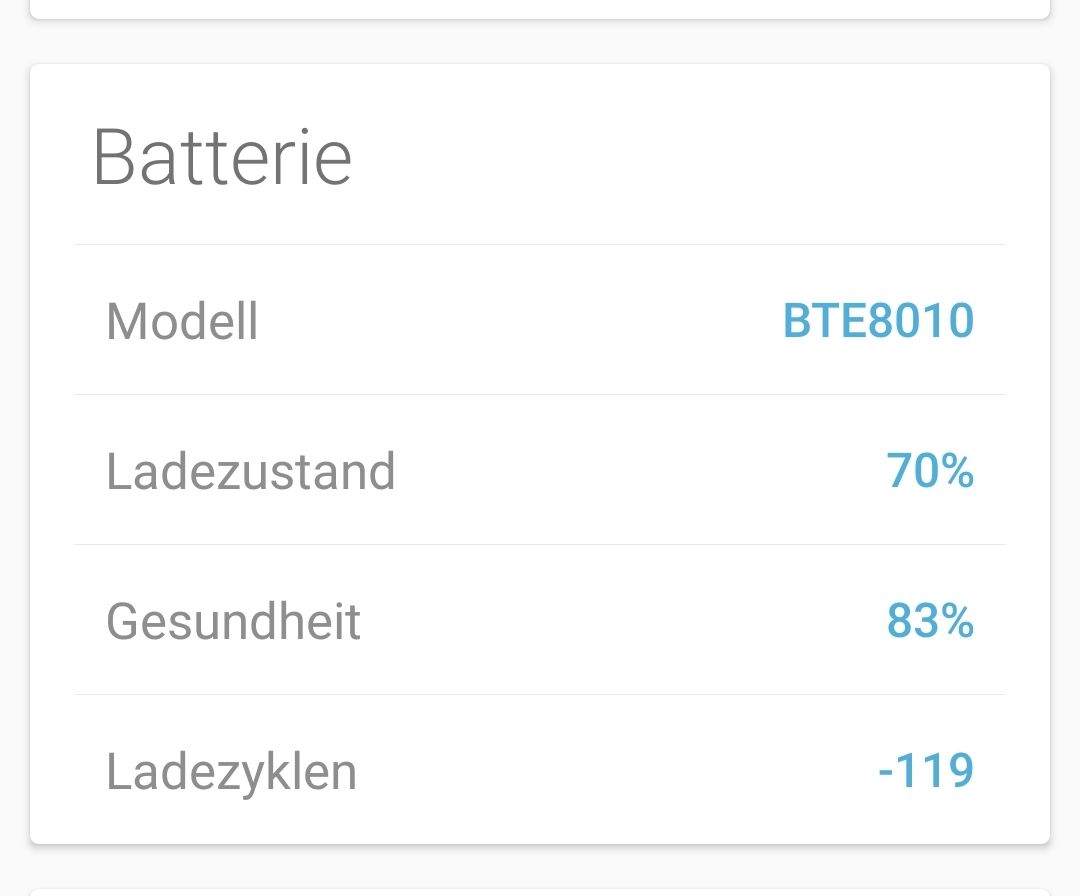Image resolution: width=1080 pixels, height=896 pixels.
Task: Select the Ladezustand label
Action: 250,471
